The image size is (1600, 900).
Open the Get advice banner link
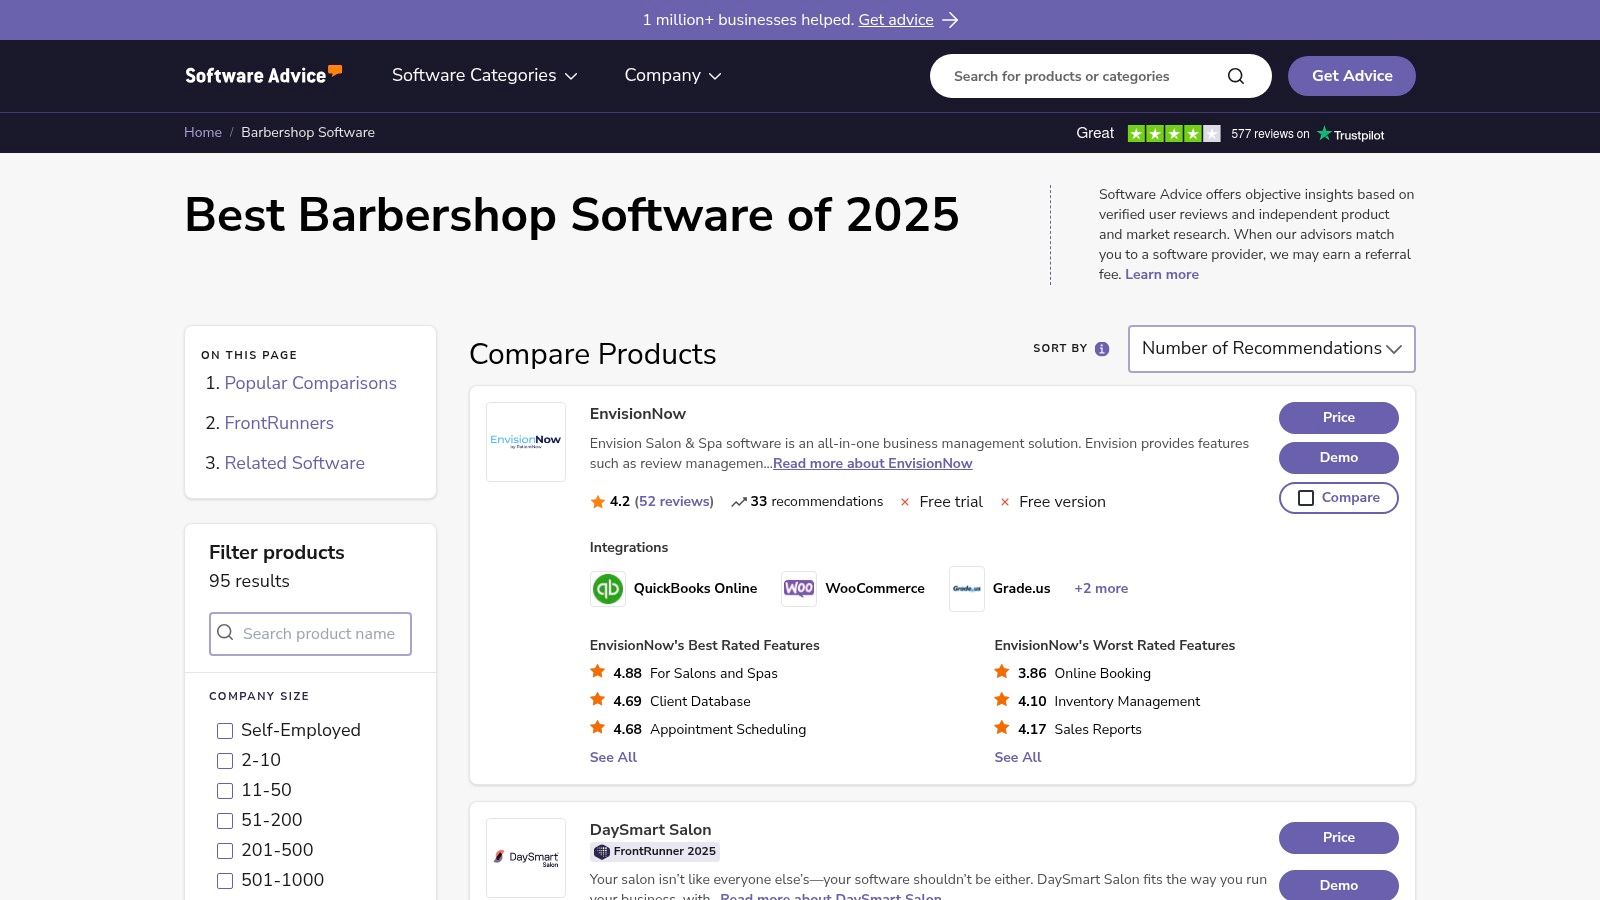pyautogui.click(x=896, y=20)
